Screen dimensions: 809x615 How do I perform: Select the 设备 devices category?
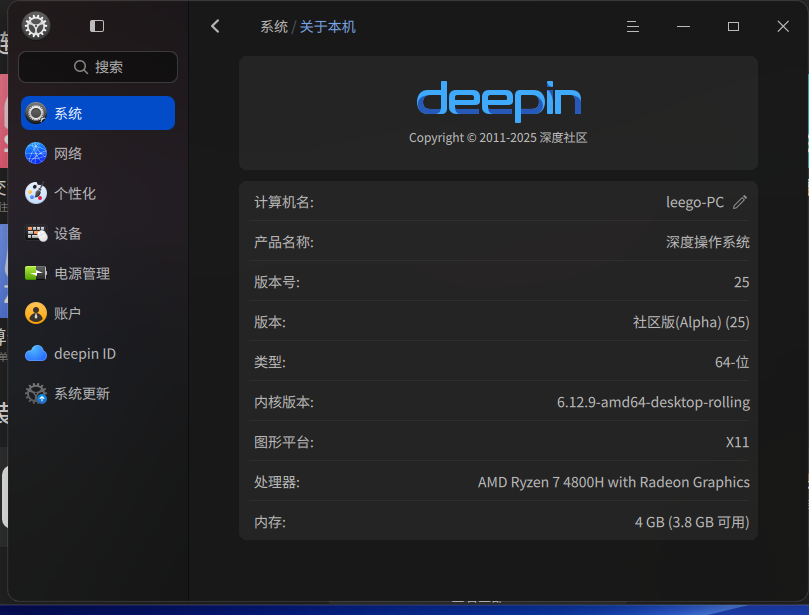(98, 233)
